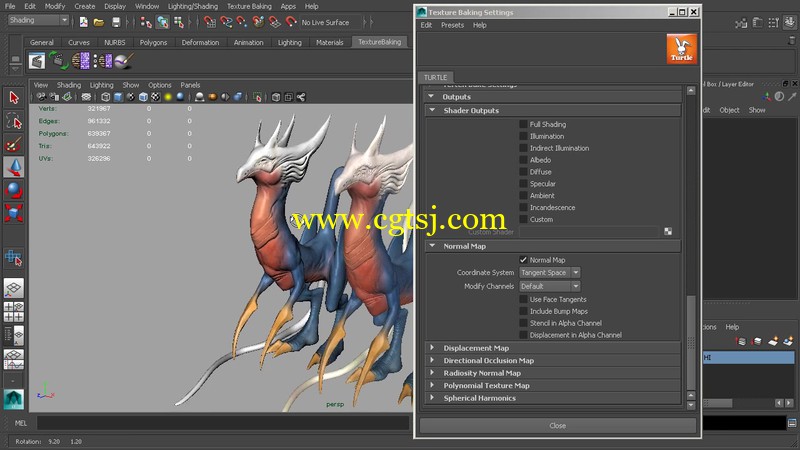This screenshot has width=800, height=450.
Task: Collapse the Shader Outputs section
Action: [x=433, y=110]
